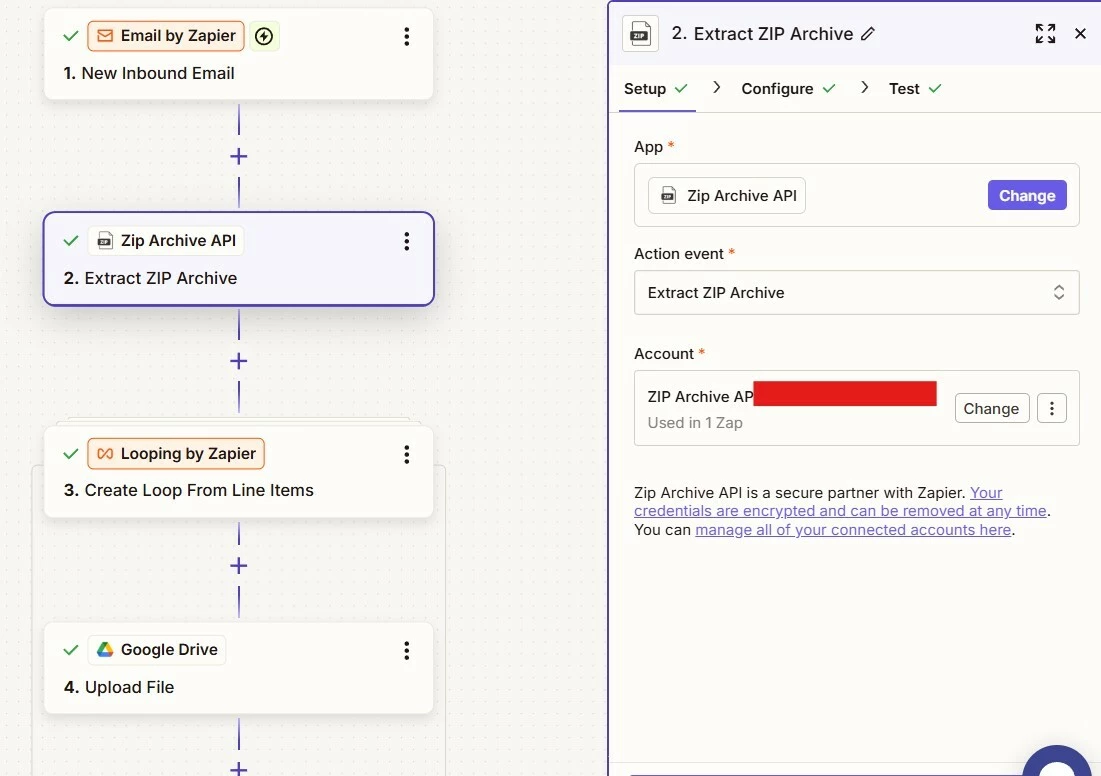Screen dimensions: 1101x776
Task: Add a step below Extract ZIP Archive
Action: [239, 361]
